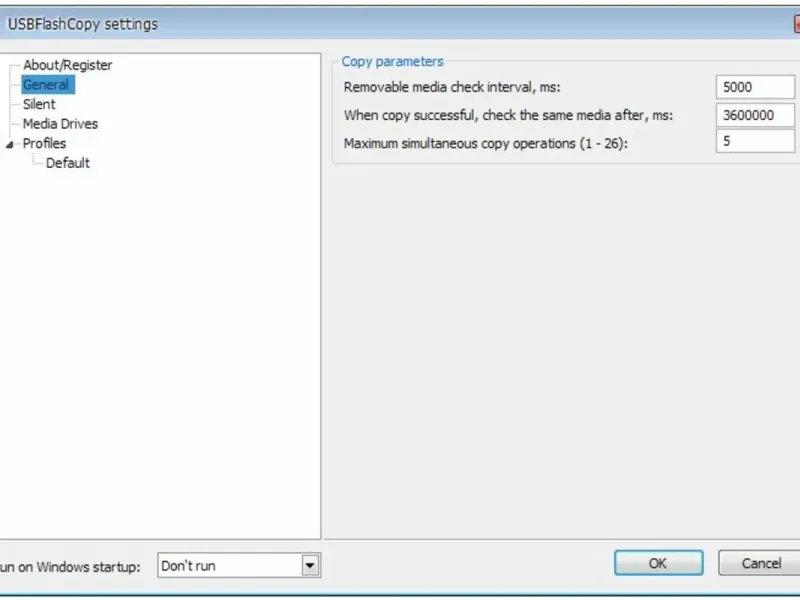Select the Profiles tree node
The image size is (800, 600).
[44, 143]
